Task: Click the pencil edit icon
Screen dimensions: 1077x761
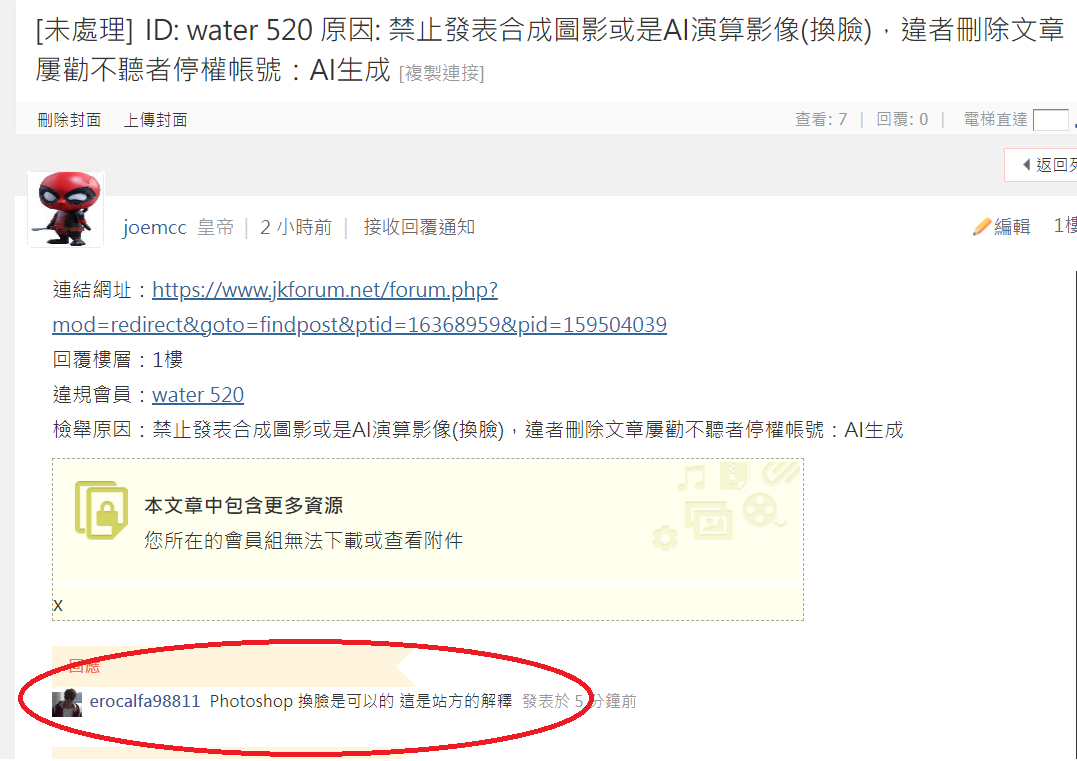Action: pyautogui.click(x=982, y=227)
